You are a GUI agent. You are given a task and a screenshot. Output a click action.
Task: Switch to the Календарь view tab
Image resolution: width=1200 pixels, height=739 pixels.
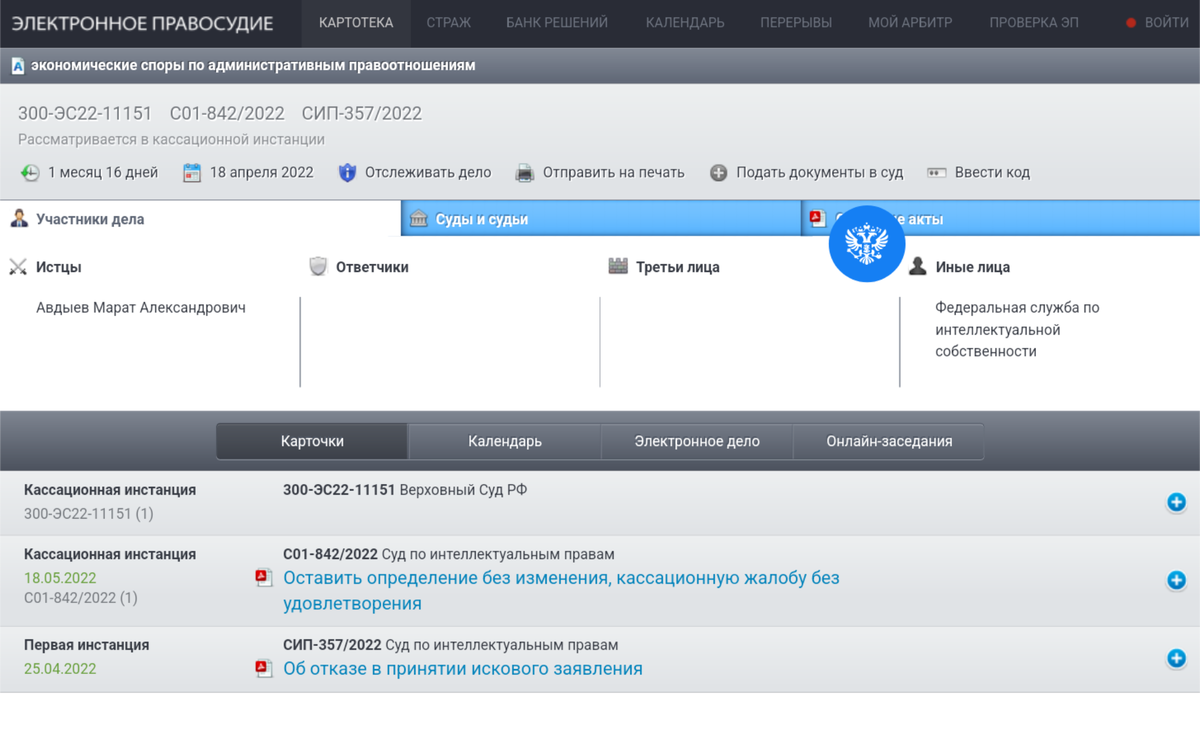[x=505, y=441]
